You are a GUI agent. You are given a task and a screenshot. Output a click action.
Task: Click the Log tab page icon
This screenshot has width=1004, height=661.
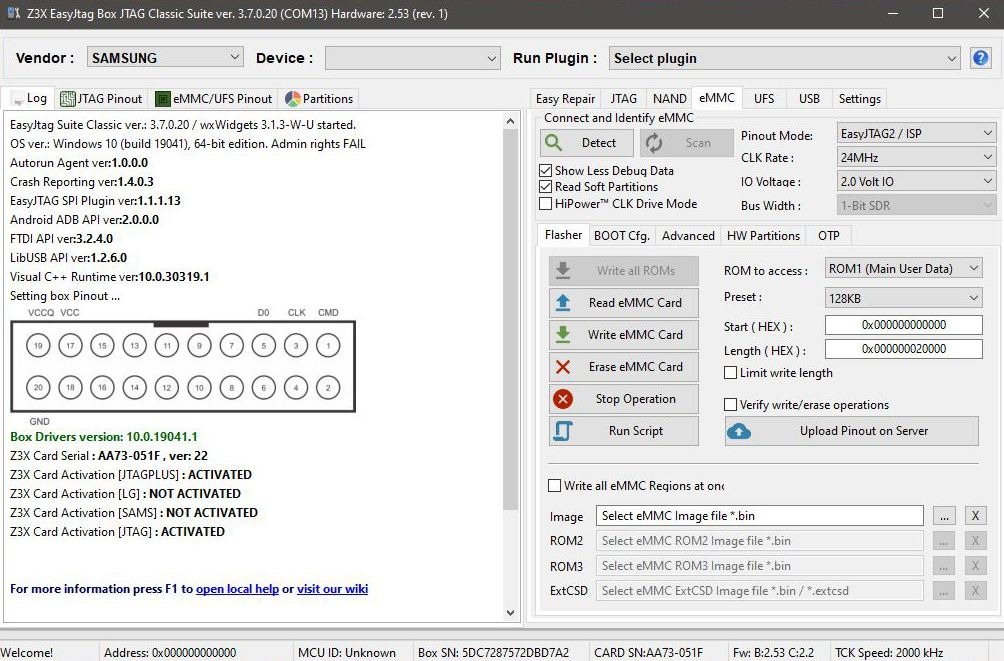17,100
